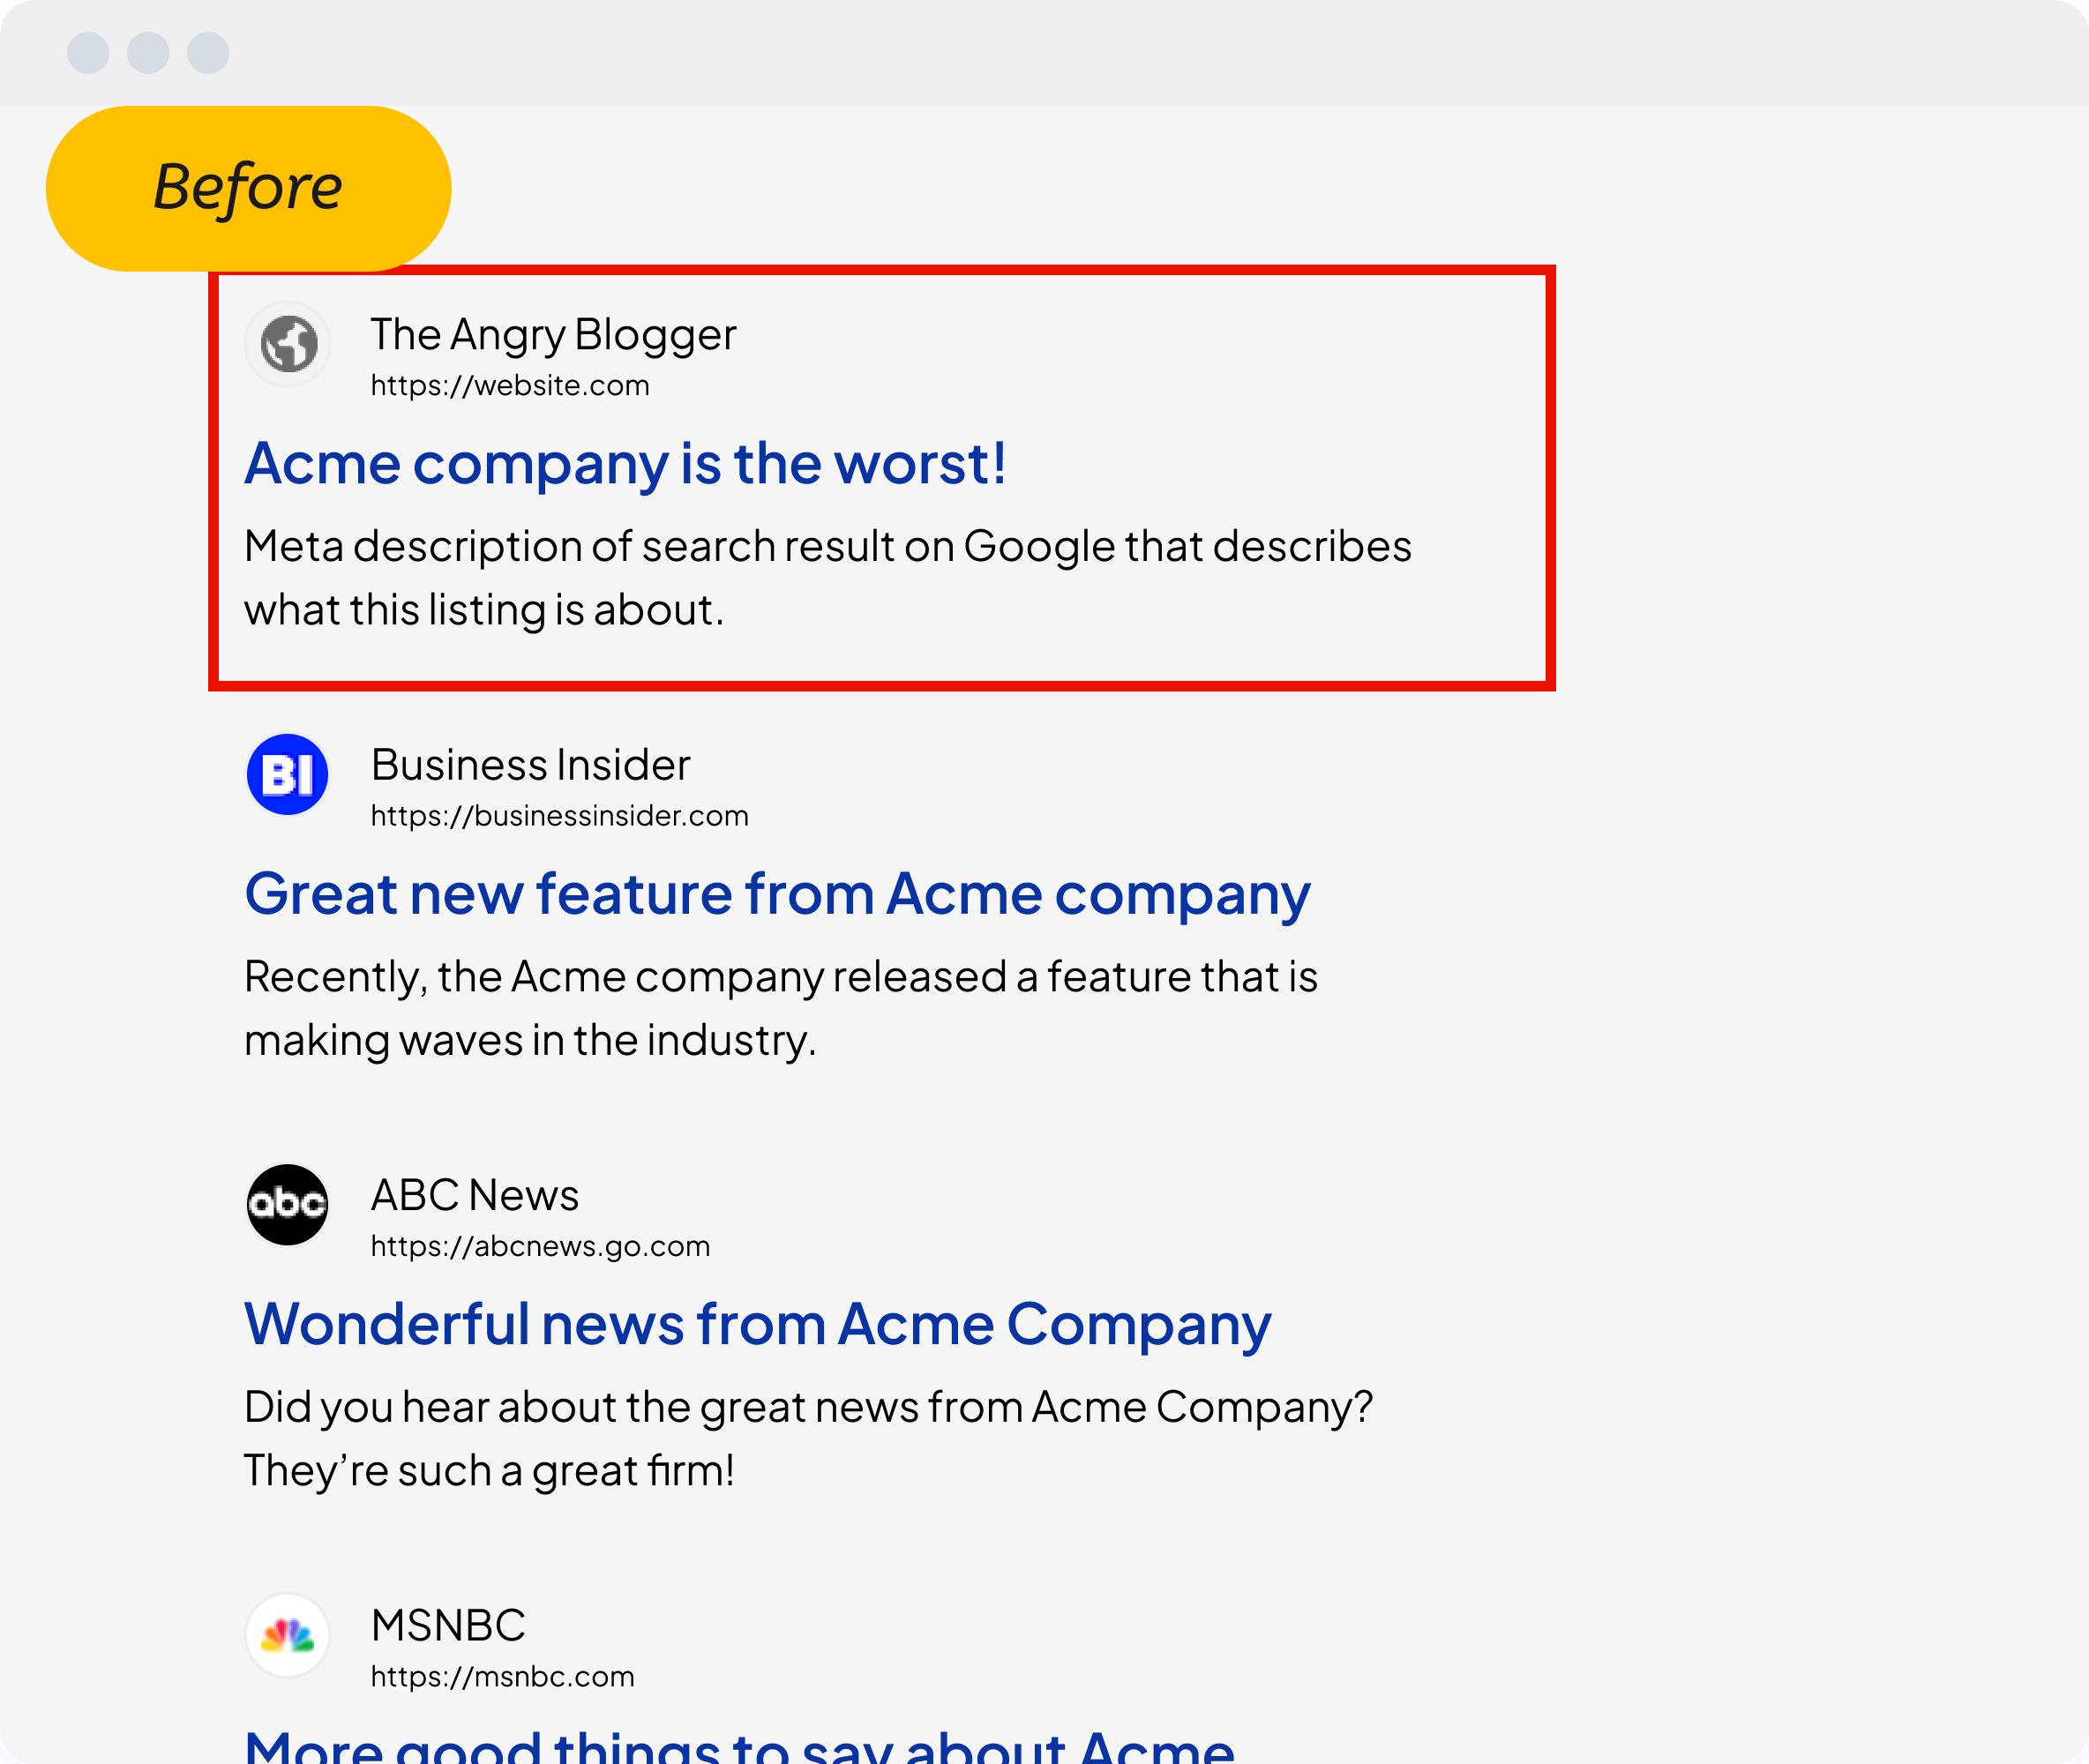Click the MSNBC peacock logo icon
The height and width of the screenshot is (1764, 2089).
[x=288, y=1635]
